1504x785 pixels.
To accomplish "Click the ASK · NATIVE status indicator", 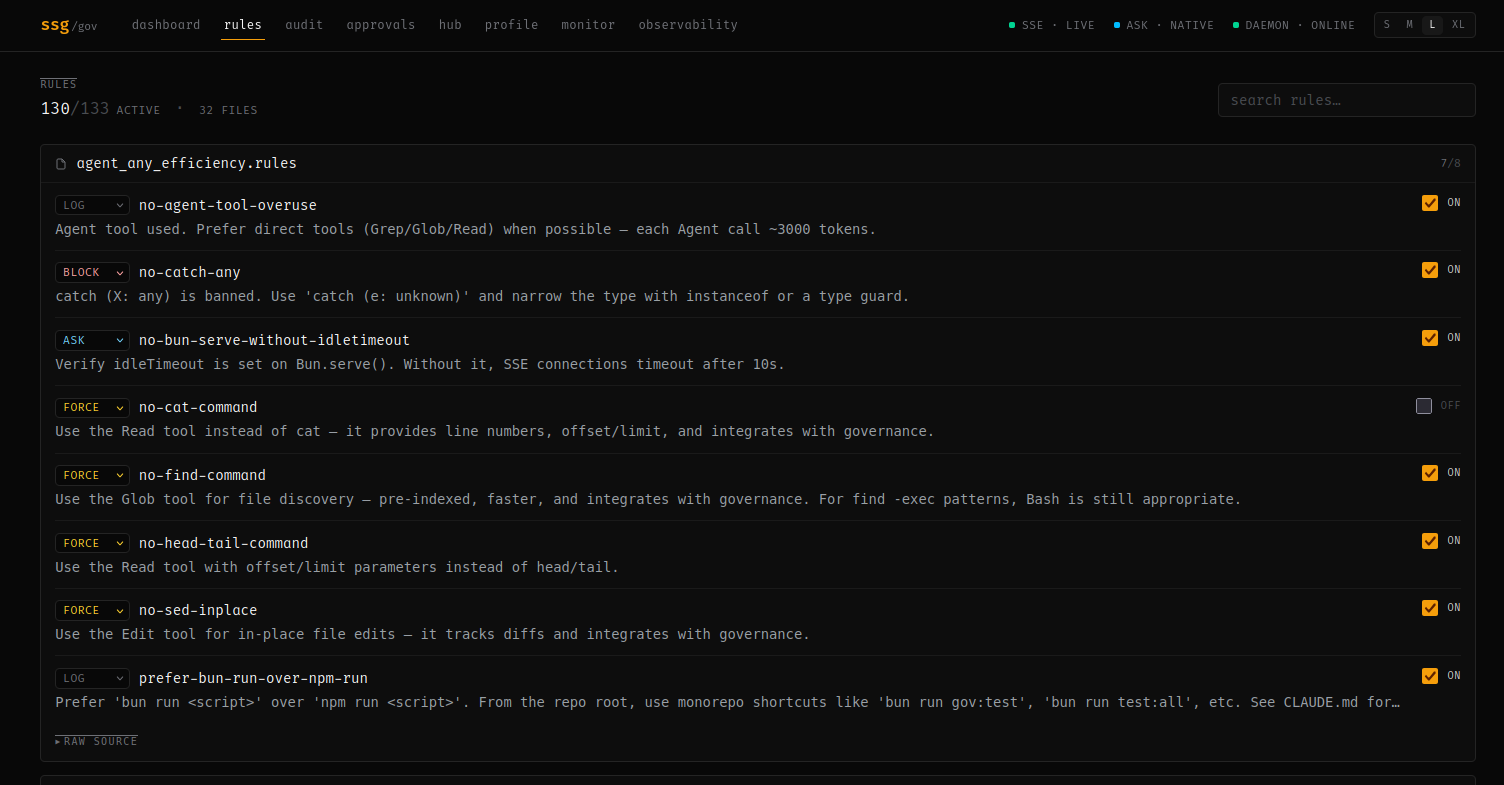I will click(x=1164, y=25).
